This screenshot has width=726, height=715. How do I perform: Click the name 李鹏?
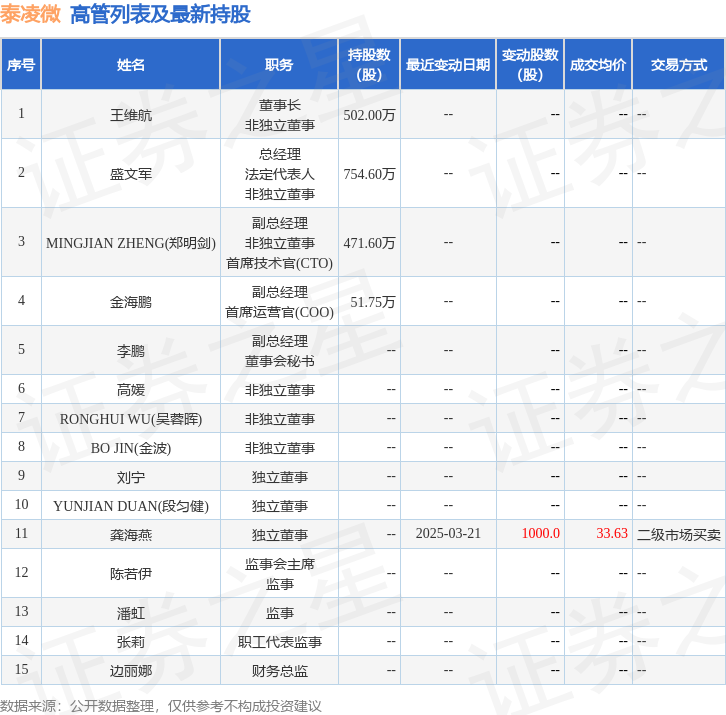[x=131, y=351]
